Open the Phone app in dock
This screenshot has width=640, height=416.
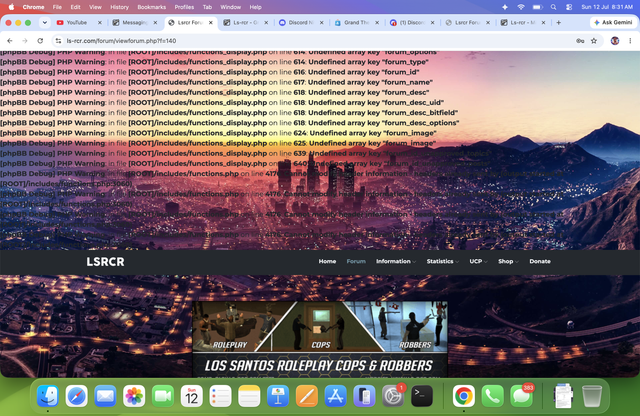click(x=492, y=396)
